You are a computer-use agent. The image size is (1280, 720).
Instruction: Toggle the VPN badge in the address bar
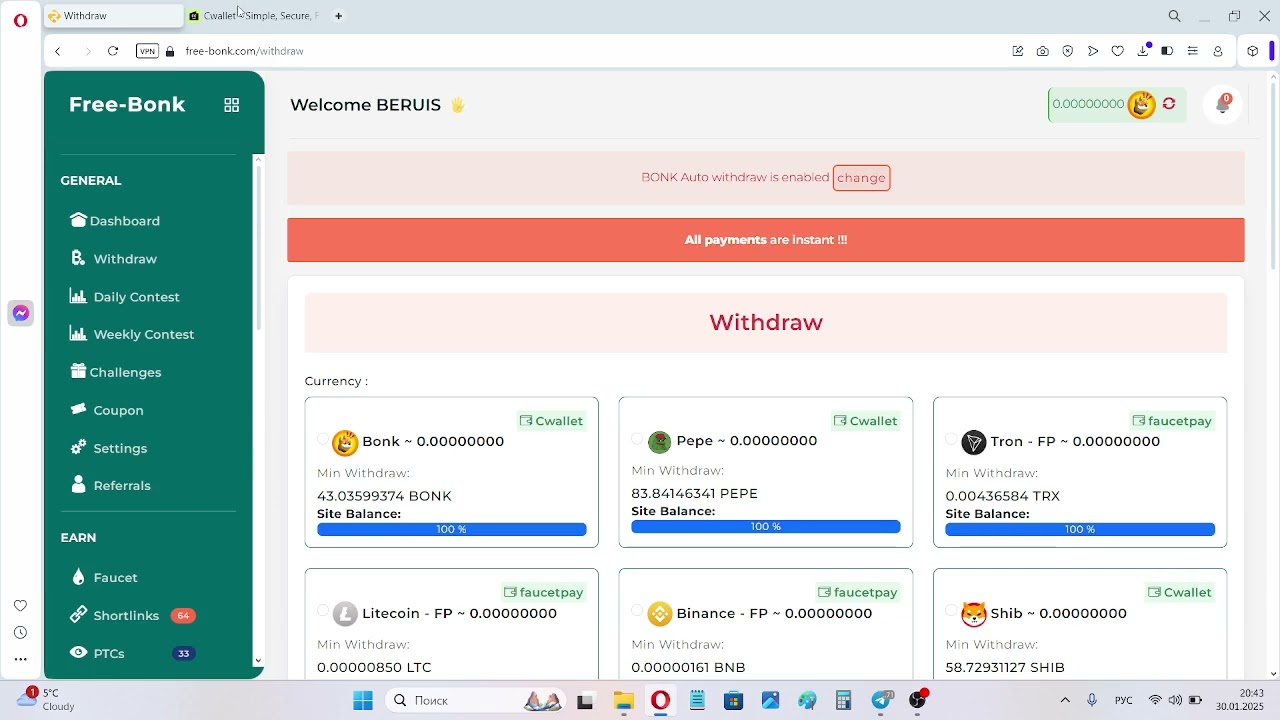point(147,51)
